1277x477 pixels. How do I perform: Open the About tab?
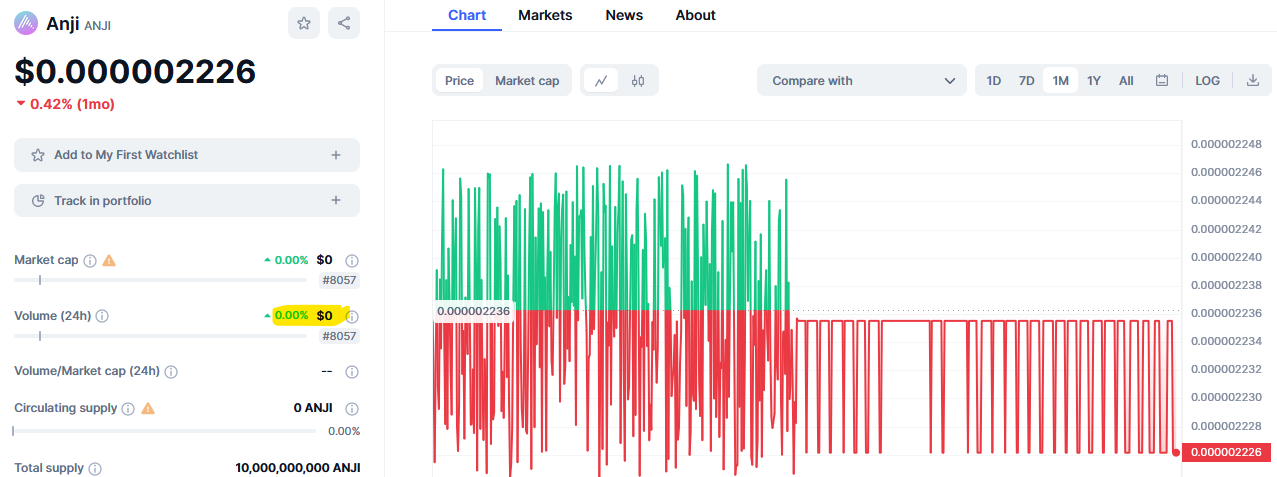click(695, 15)
